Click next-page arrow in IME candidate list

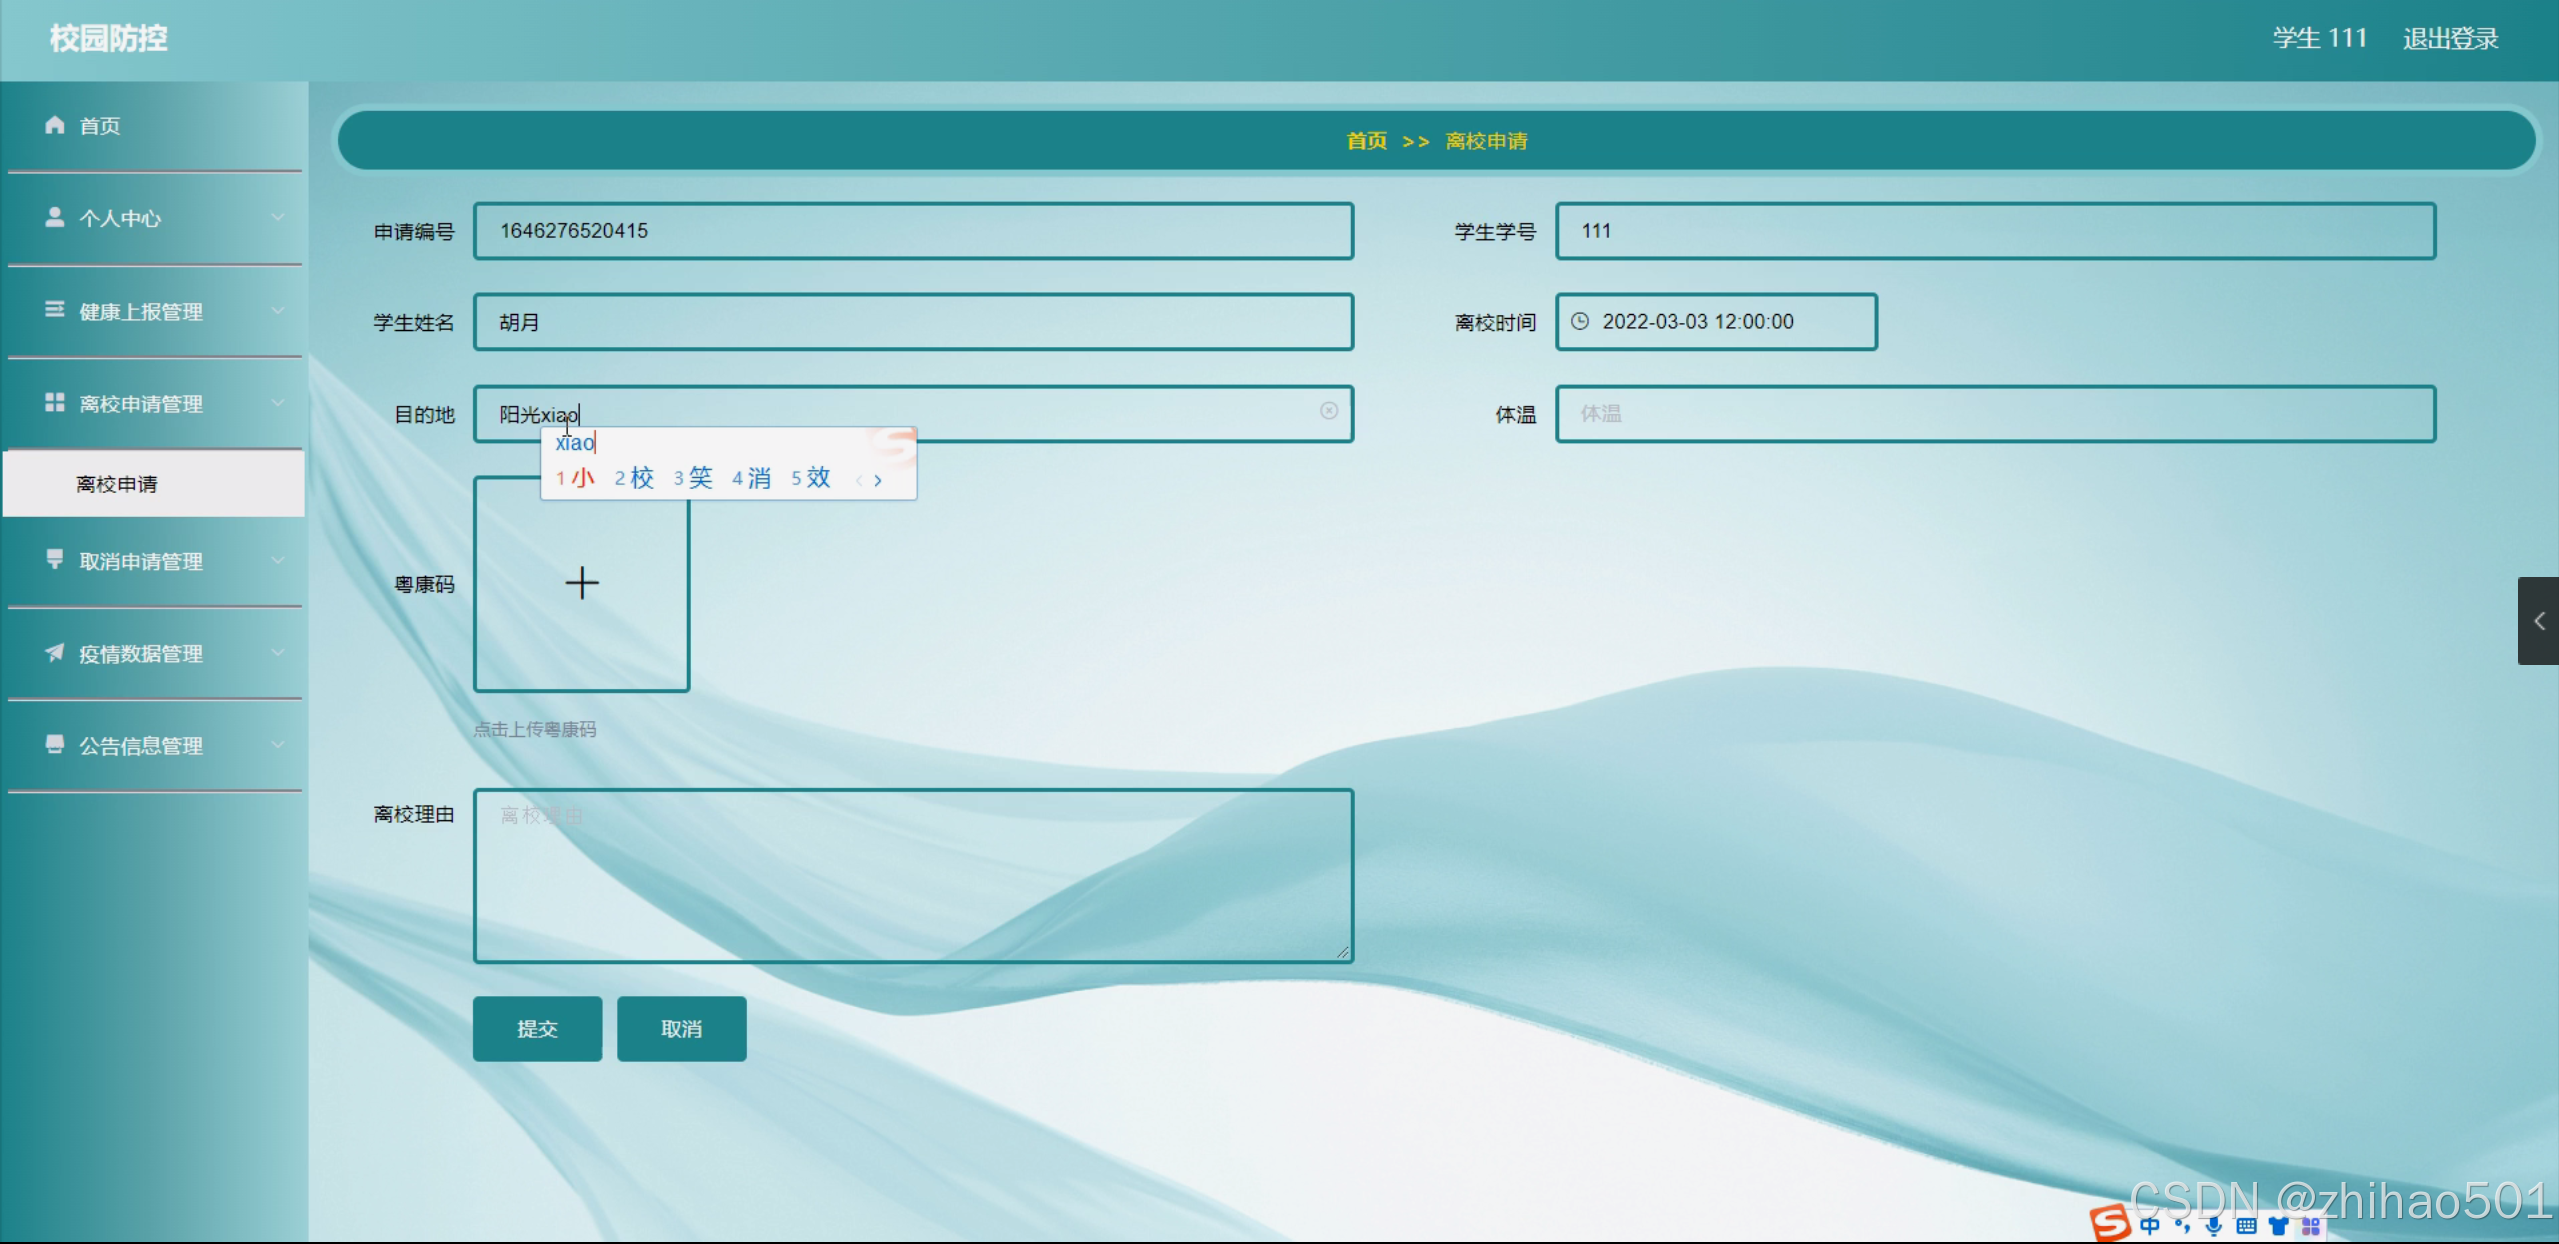pos(878,480)
